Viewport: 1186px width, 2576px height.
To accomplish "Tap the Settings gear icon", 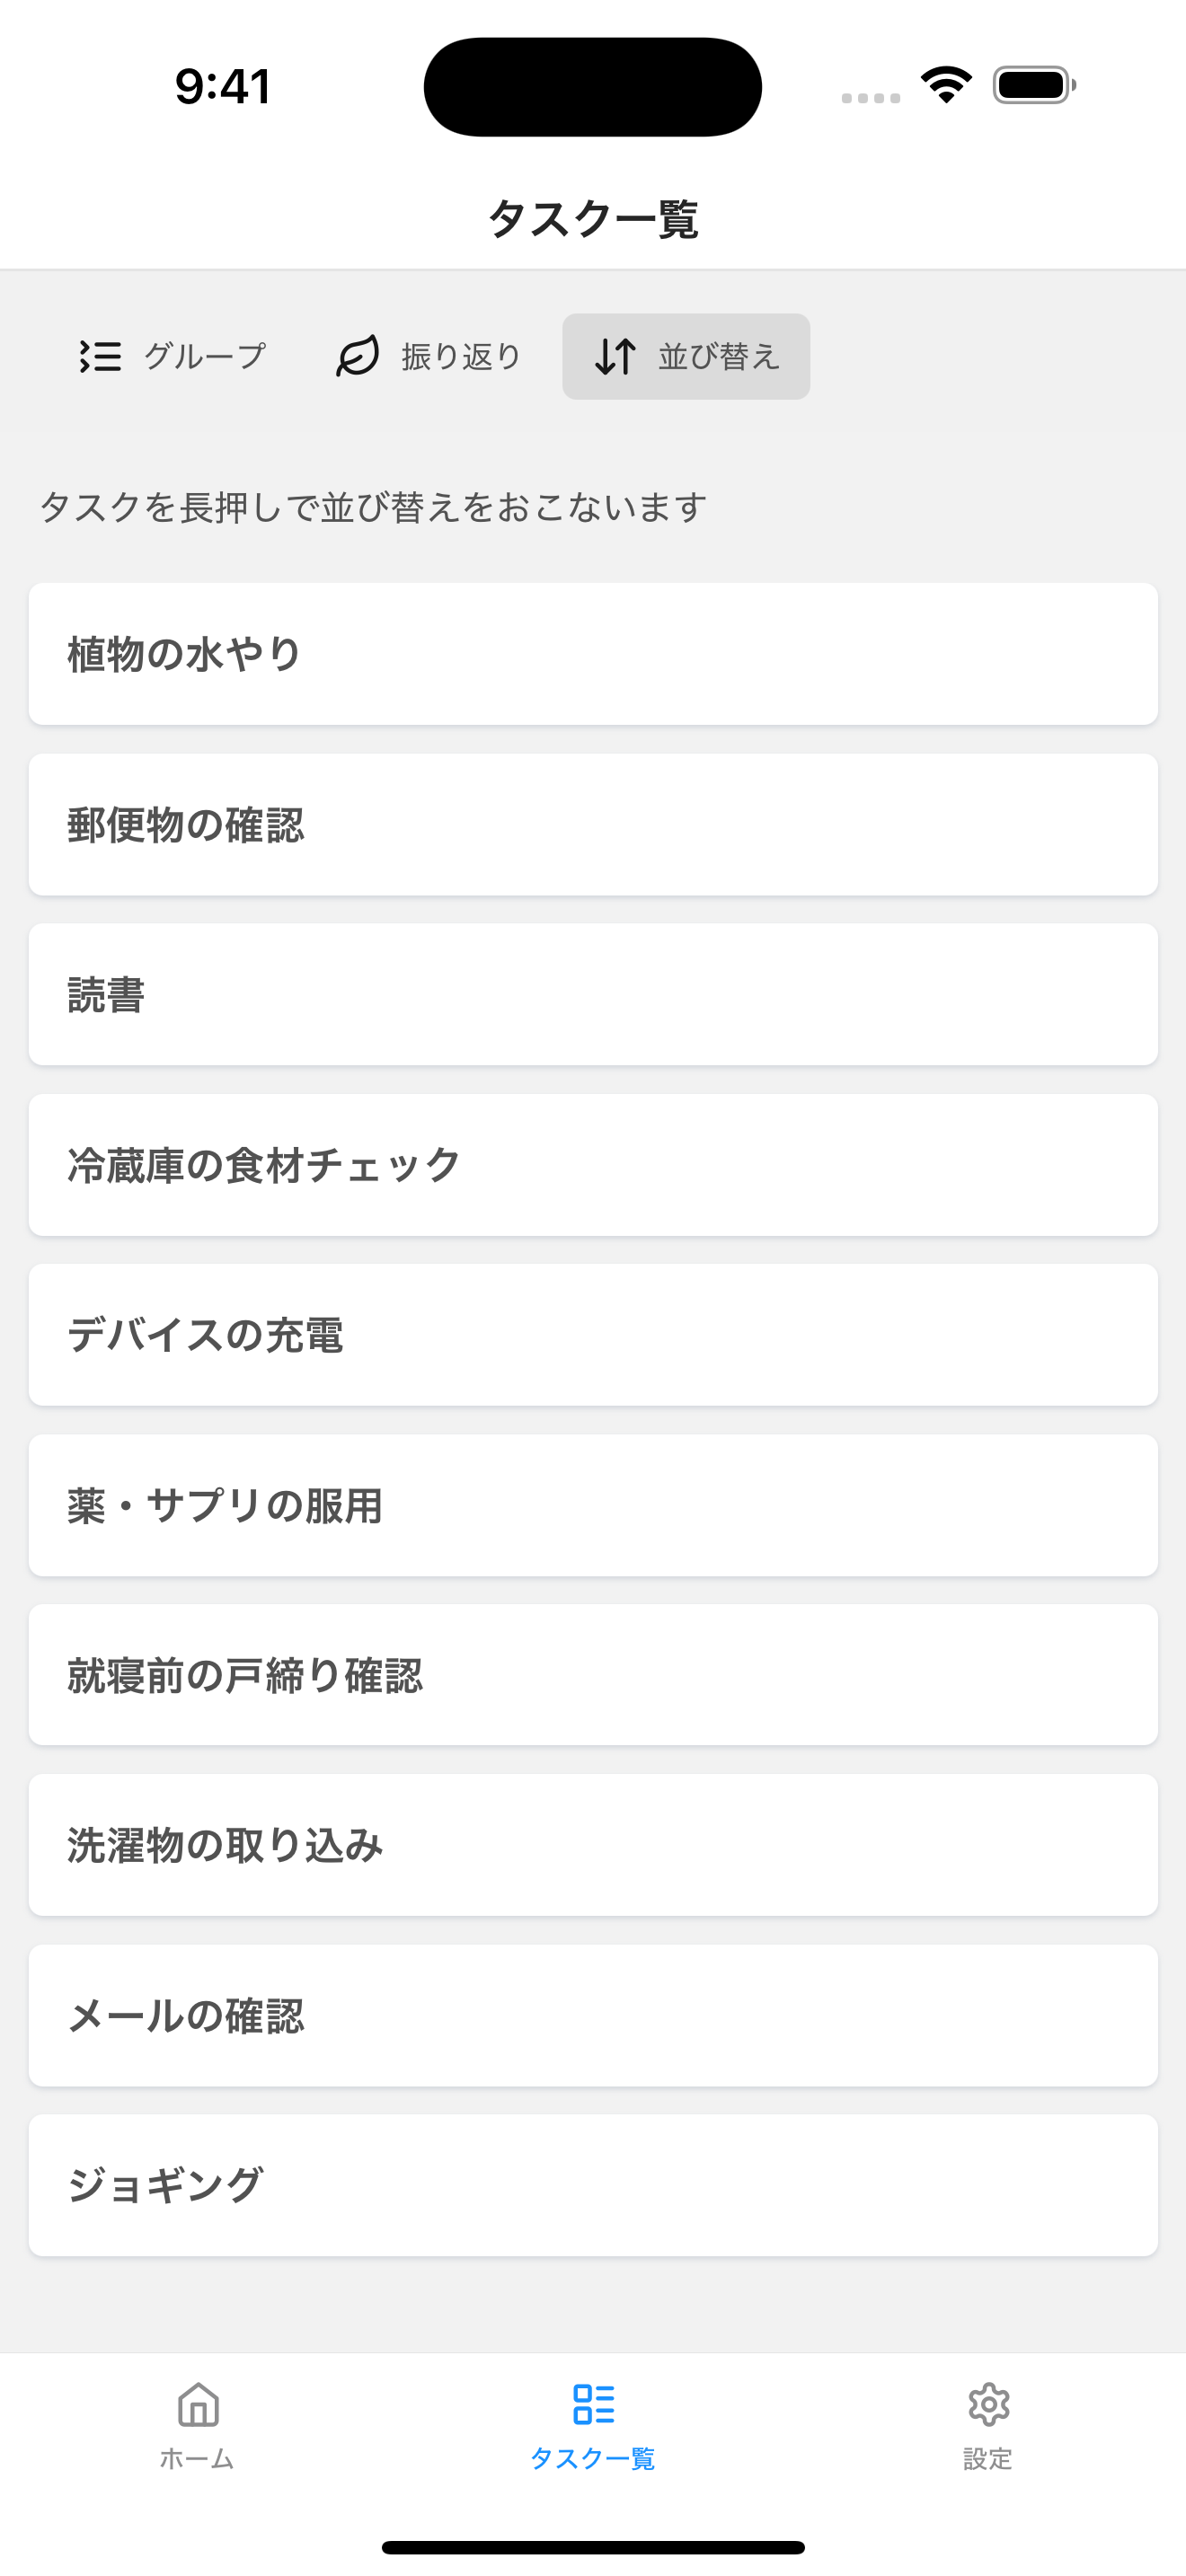I will pyautogui.click(x=988, y=2404).
